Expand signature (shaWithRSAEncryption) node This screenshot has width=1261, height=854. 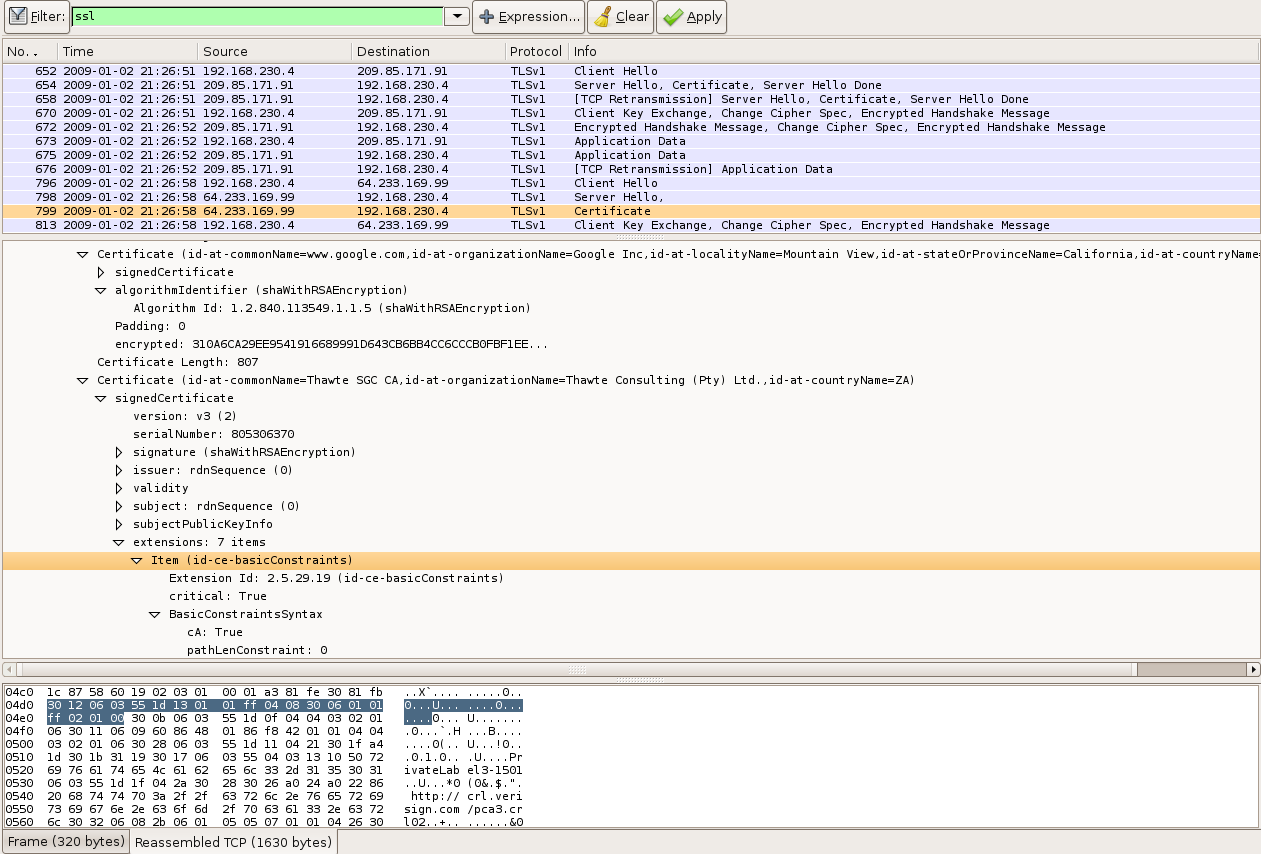click(x=119, y=452)
